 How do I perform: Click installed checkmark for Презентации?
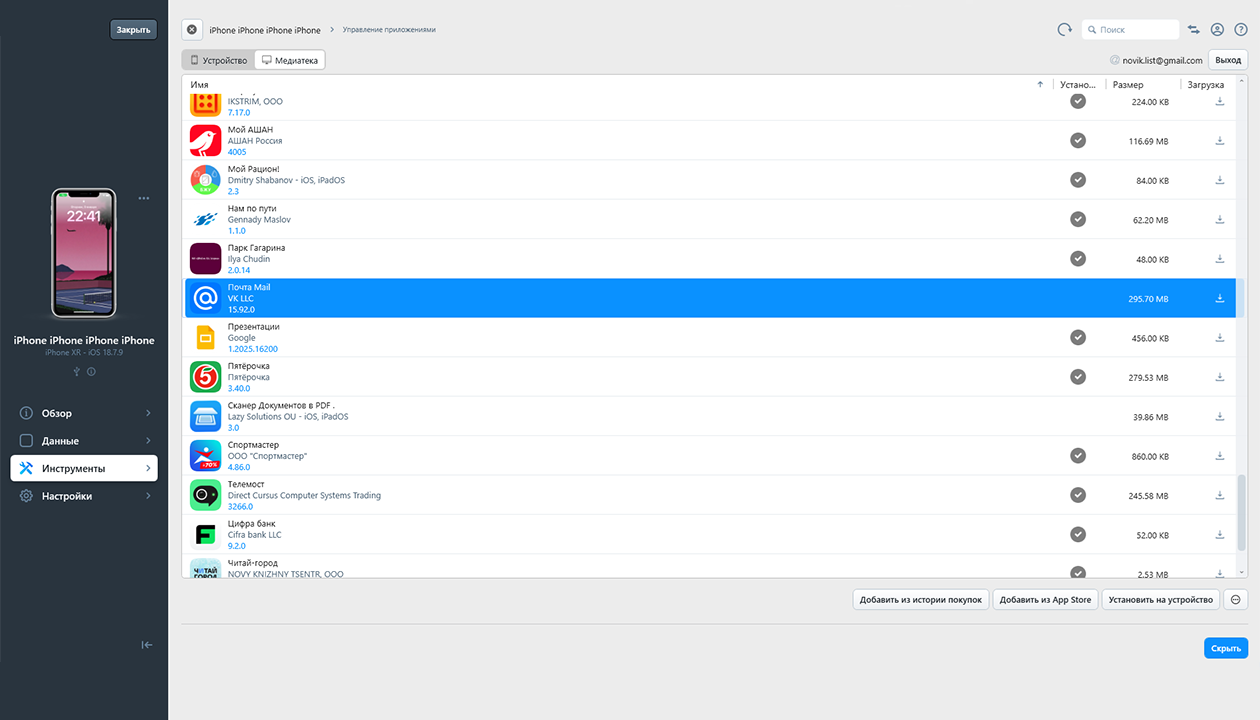[x=1078, y=338]
